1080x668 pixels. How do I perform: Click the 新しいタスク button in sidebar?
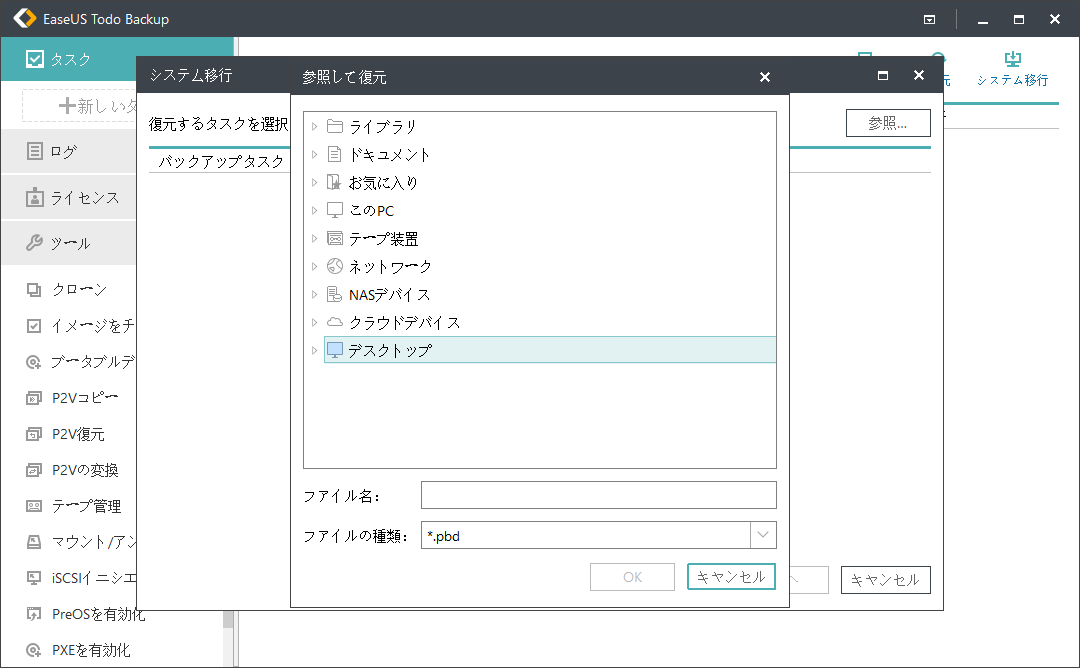coord(80,106)
